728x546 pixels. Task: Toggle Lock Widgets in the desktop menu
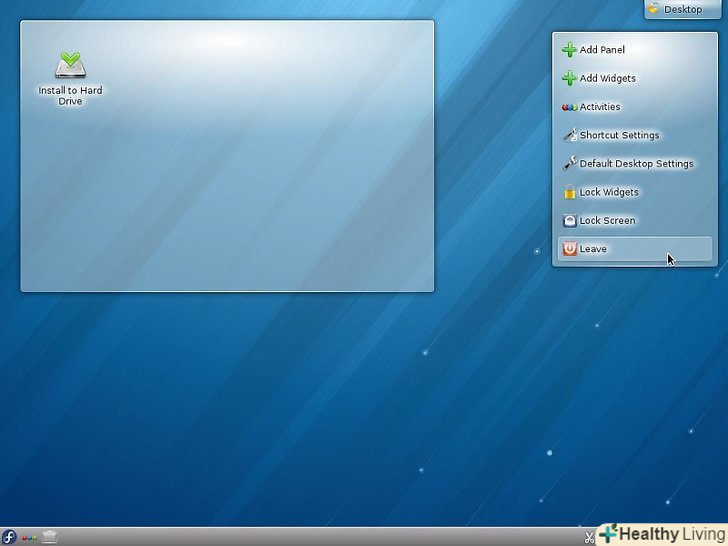point(609,192)
